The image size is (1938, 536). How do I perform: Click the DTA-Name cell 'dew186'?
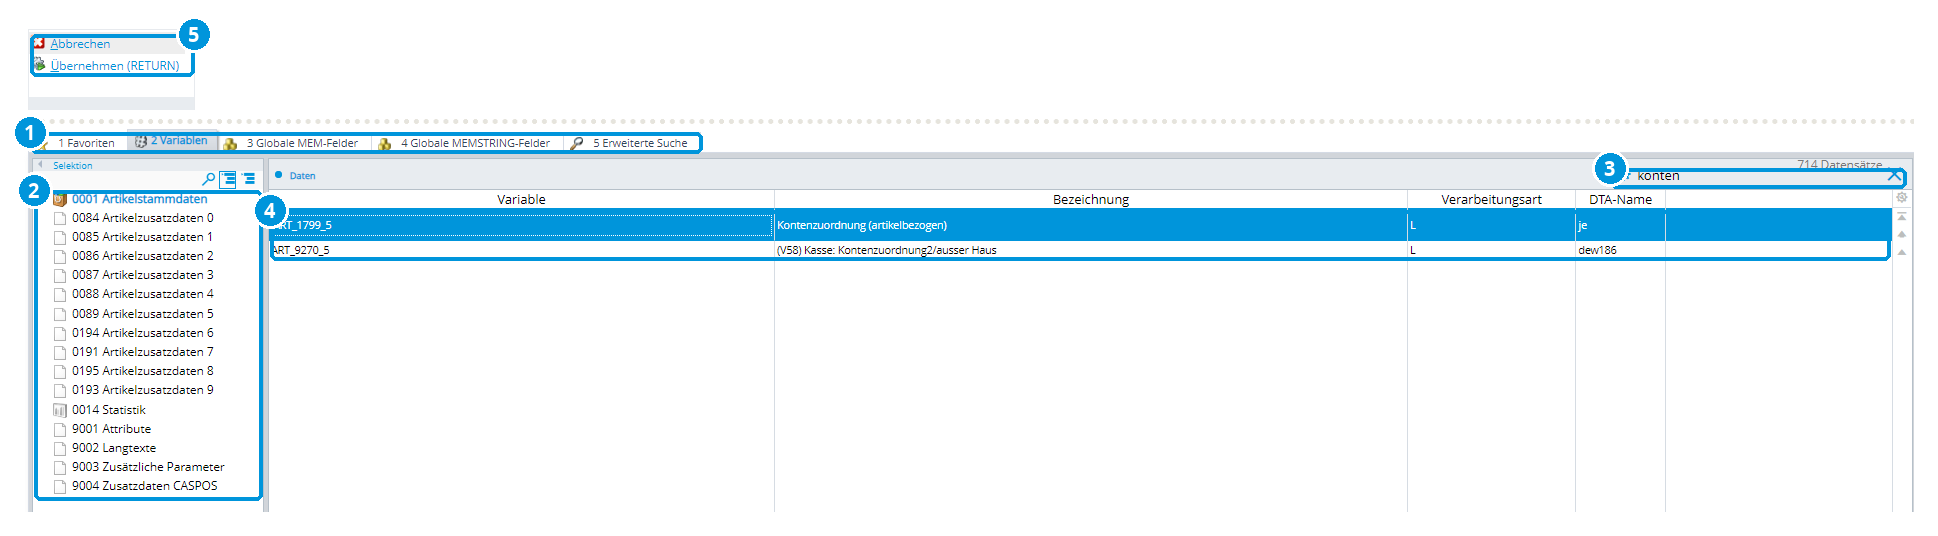[x=1620, y=250]
